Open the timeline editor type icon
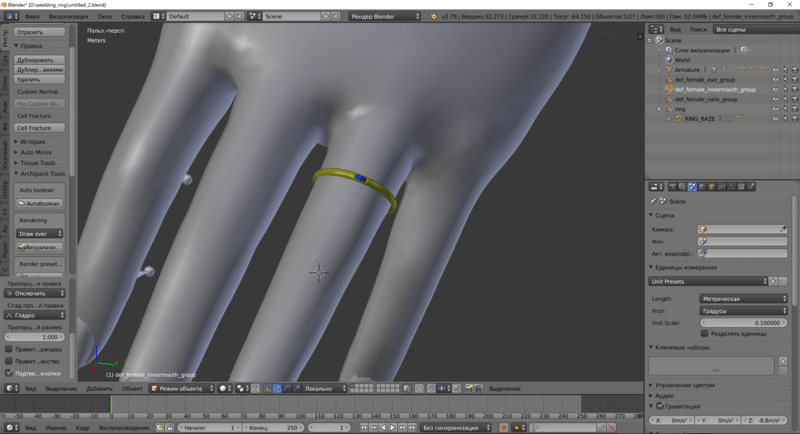This screenshot has width=800, height=434. (x=10, y=427)
